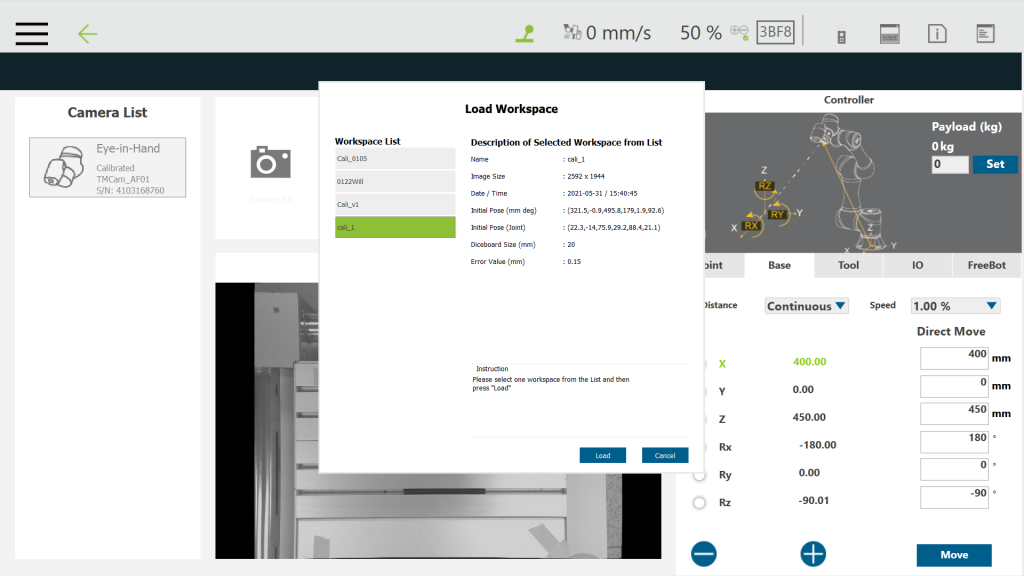This screenshot has width=1024, height=576.
Task: Switch to the FreeBot tab
Action: coord(986,266)
